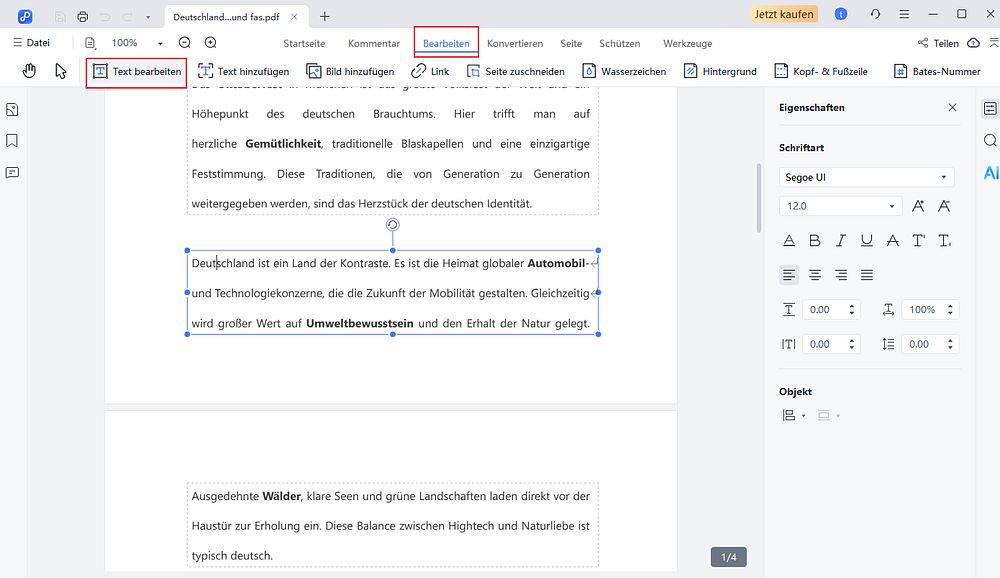Justify text alignment

867,275
